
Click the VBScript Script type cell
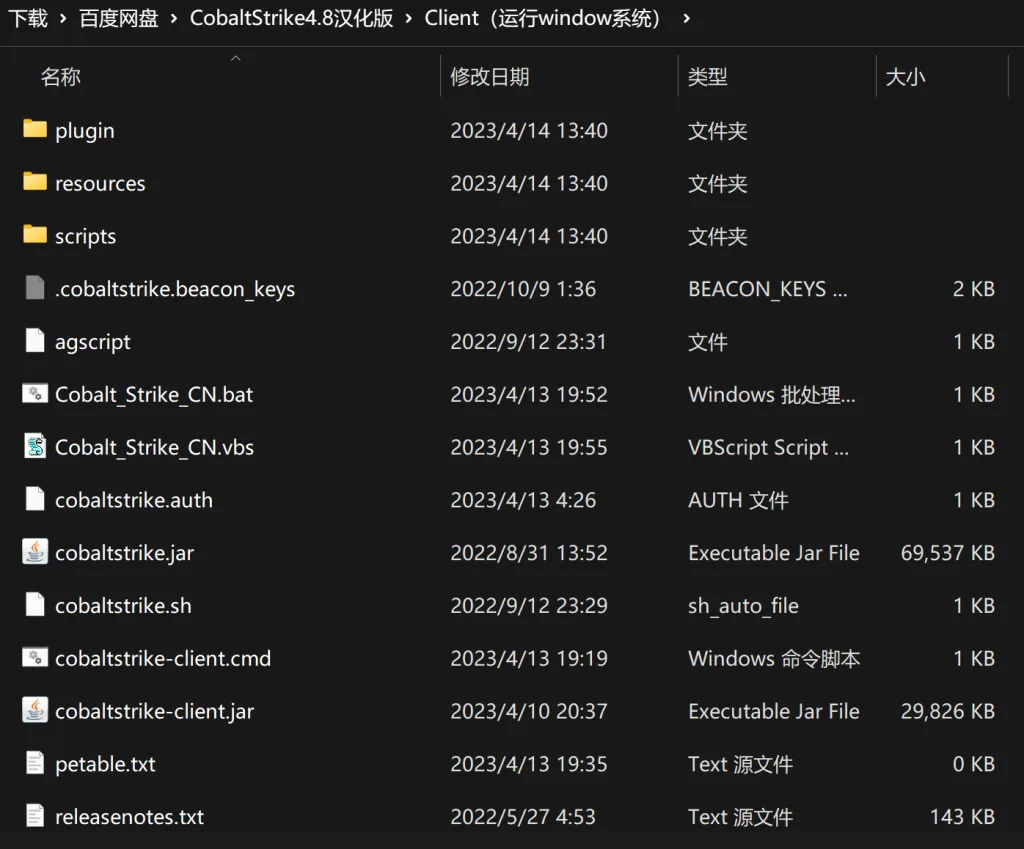pos(769,447)
